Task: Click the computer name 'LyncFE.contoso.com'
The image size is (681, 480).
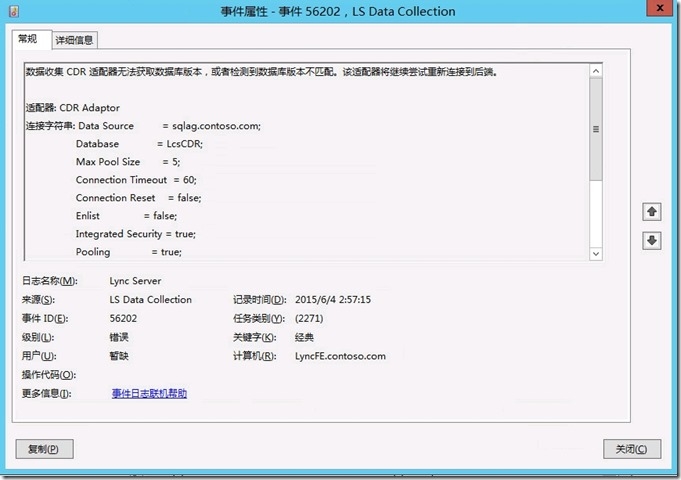Action: [x=340, y=356]
